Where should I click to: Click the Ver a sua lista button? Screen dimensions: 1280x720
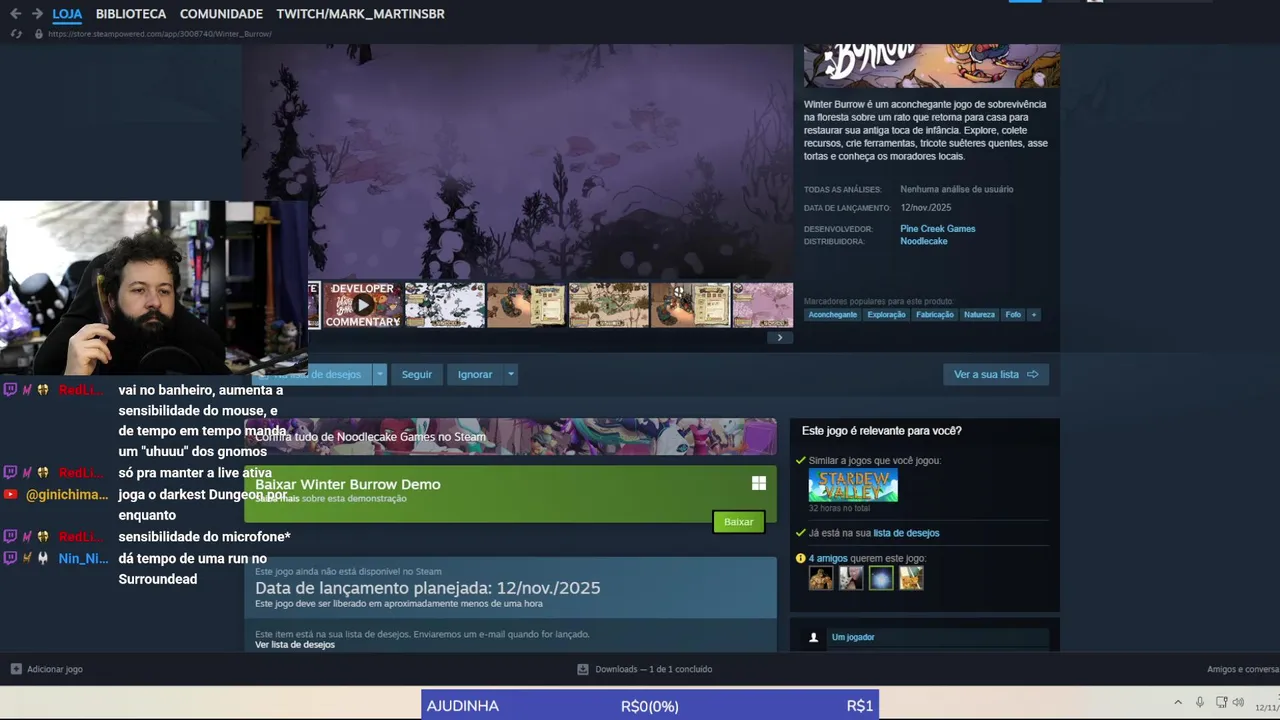[996, 374]
